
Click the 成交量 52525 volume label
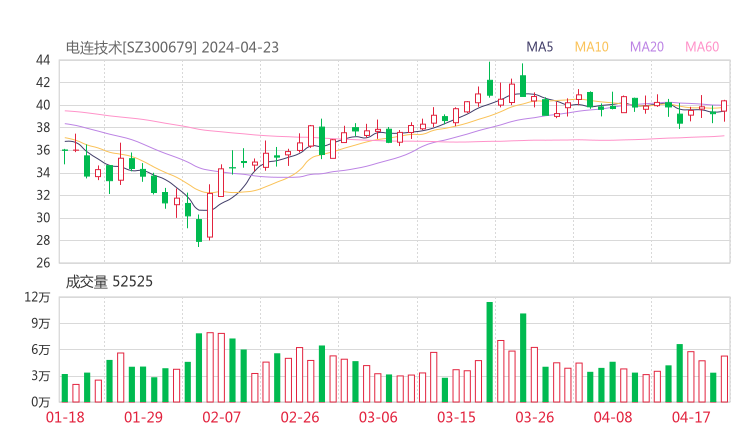(x=109, y=282)
